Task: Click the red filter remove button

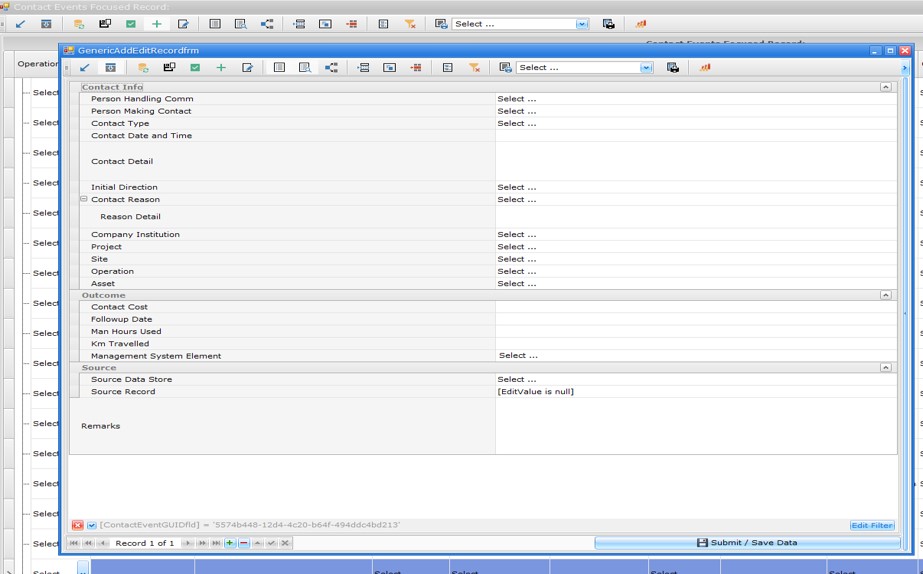Action: 77,525
